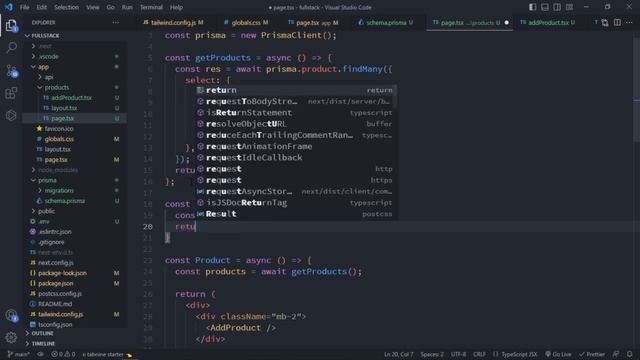Open the Accounts menu in activity bar
Screen dimensions: 640x360
tap(11, 315)
